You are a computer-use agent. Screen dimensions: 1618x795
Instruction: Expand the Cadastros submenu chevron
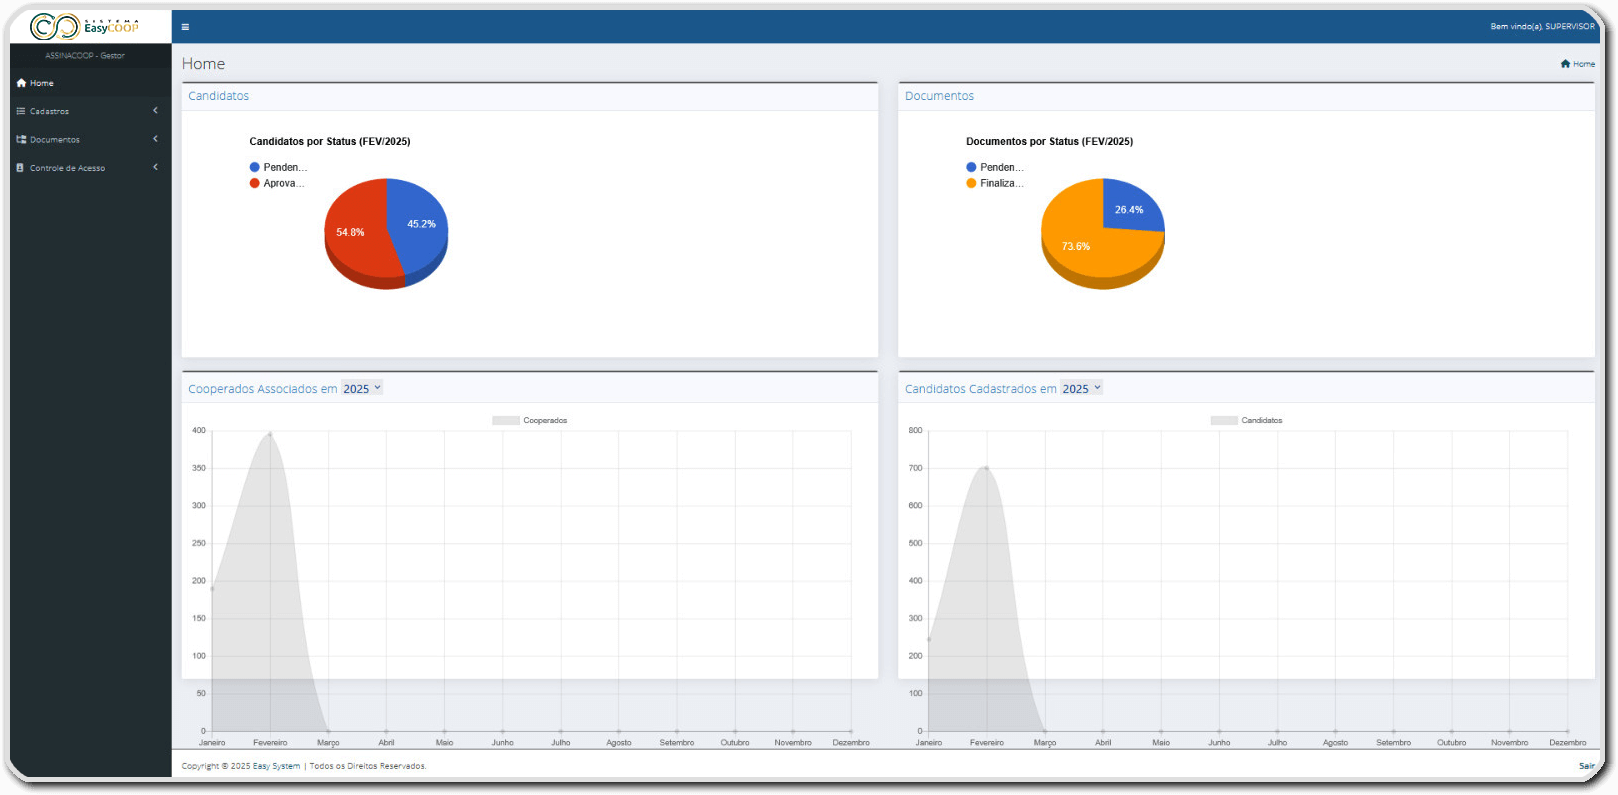point(155,111)
